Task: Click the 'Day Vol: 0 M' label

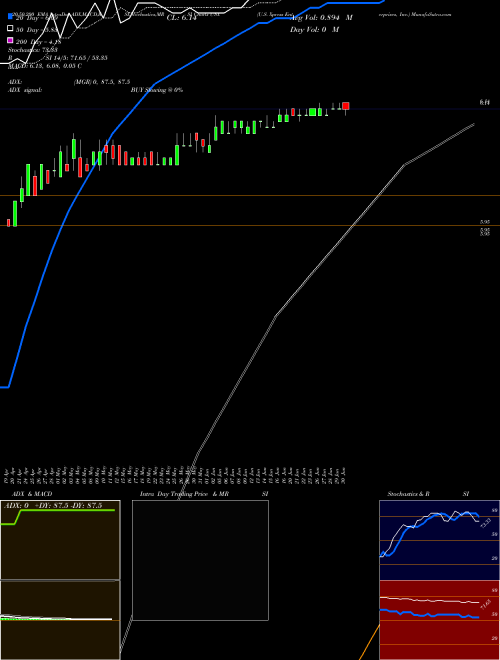Action: tap(314, 29)
